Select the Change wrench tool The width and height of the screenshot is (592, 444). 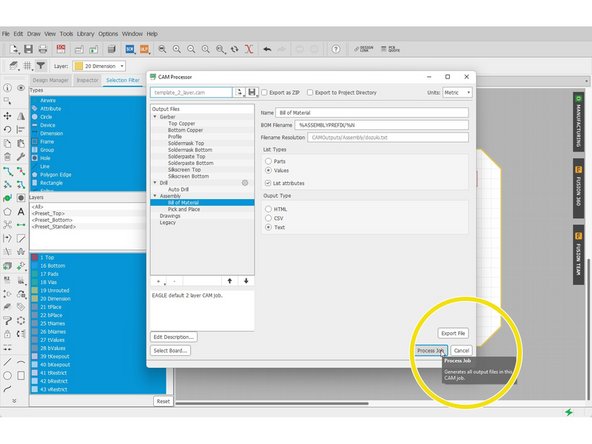pos(21,156)
